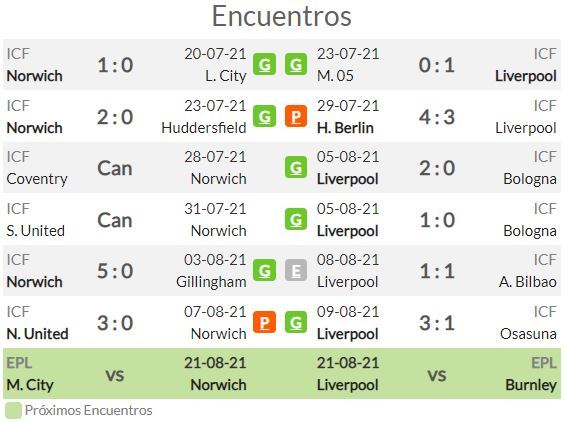Click the Osasuna team name
565x422 pixels.
tap(528, 334)
